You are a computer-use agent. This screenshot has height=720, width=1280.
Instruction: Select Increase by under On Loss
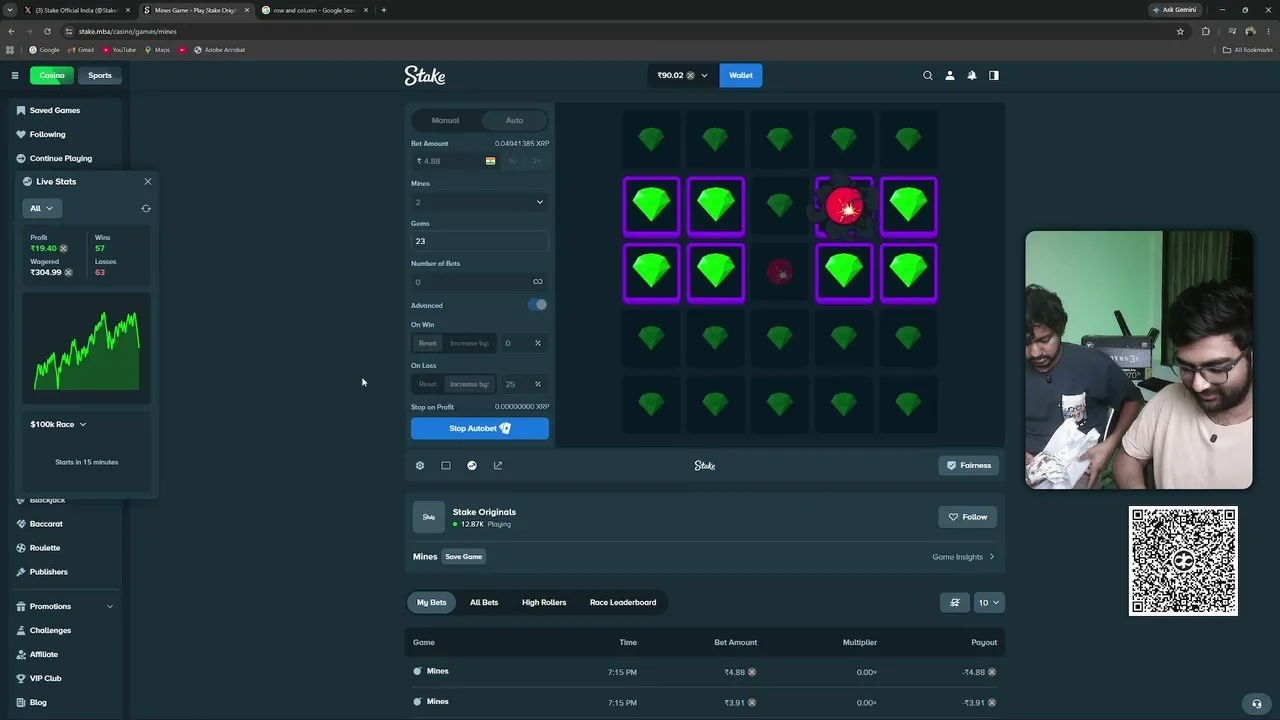coord(469,384)
